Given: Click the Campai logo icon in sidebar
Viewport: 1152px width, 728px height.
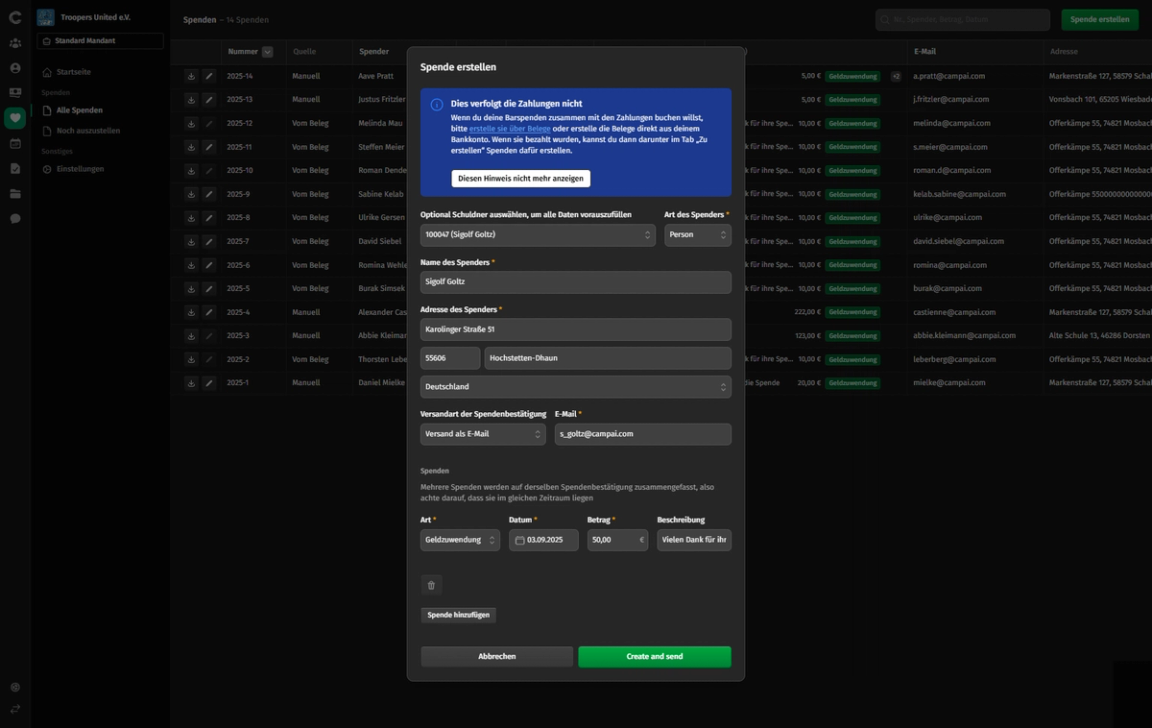Looking at the screenshot, I should pos(15,18).
